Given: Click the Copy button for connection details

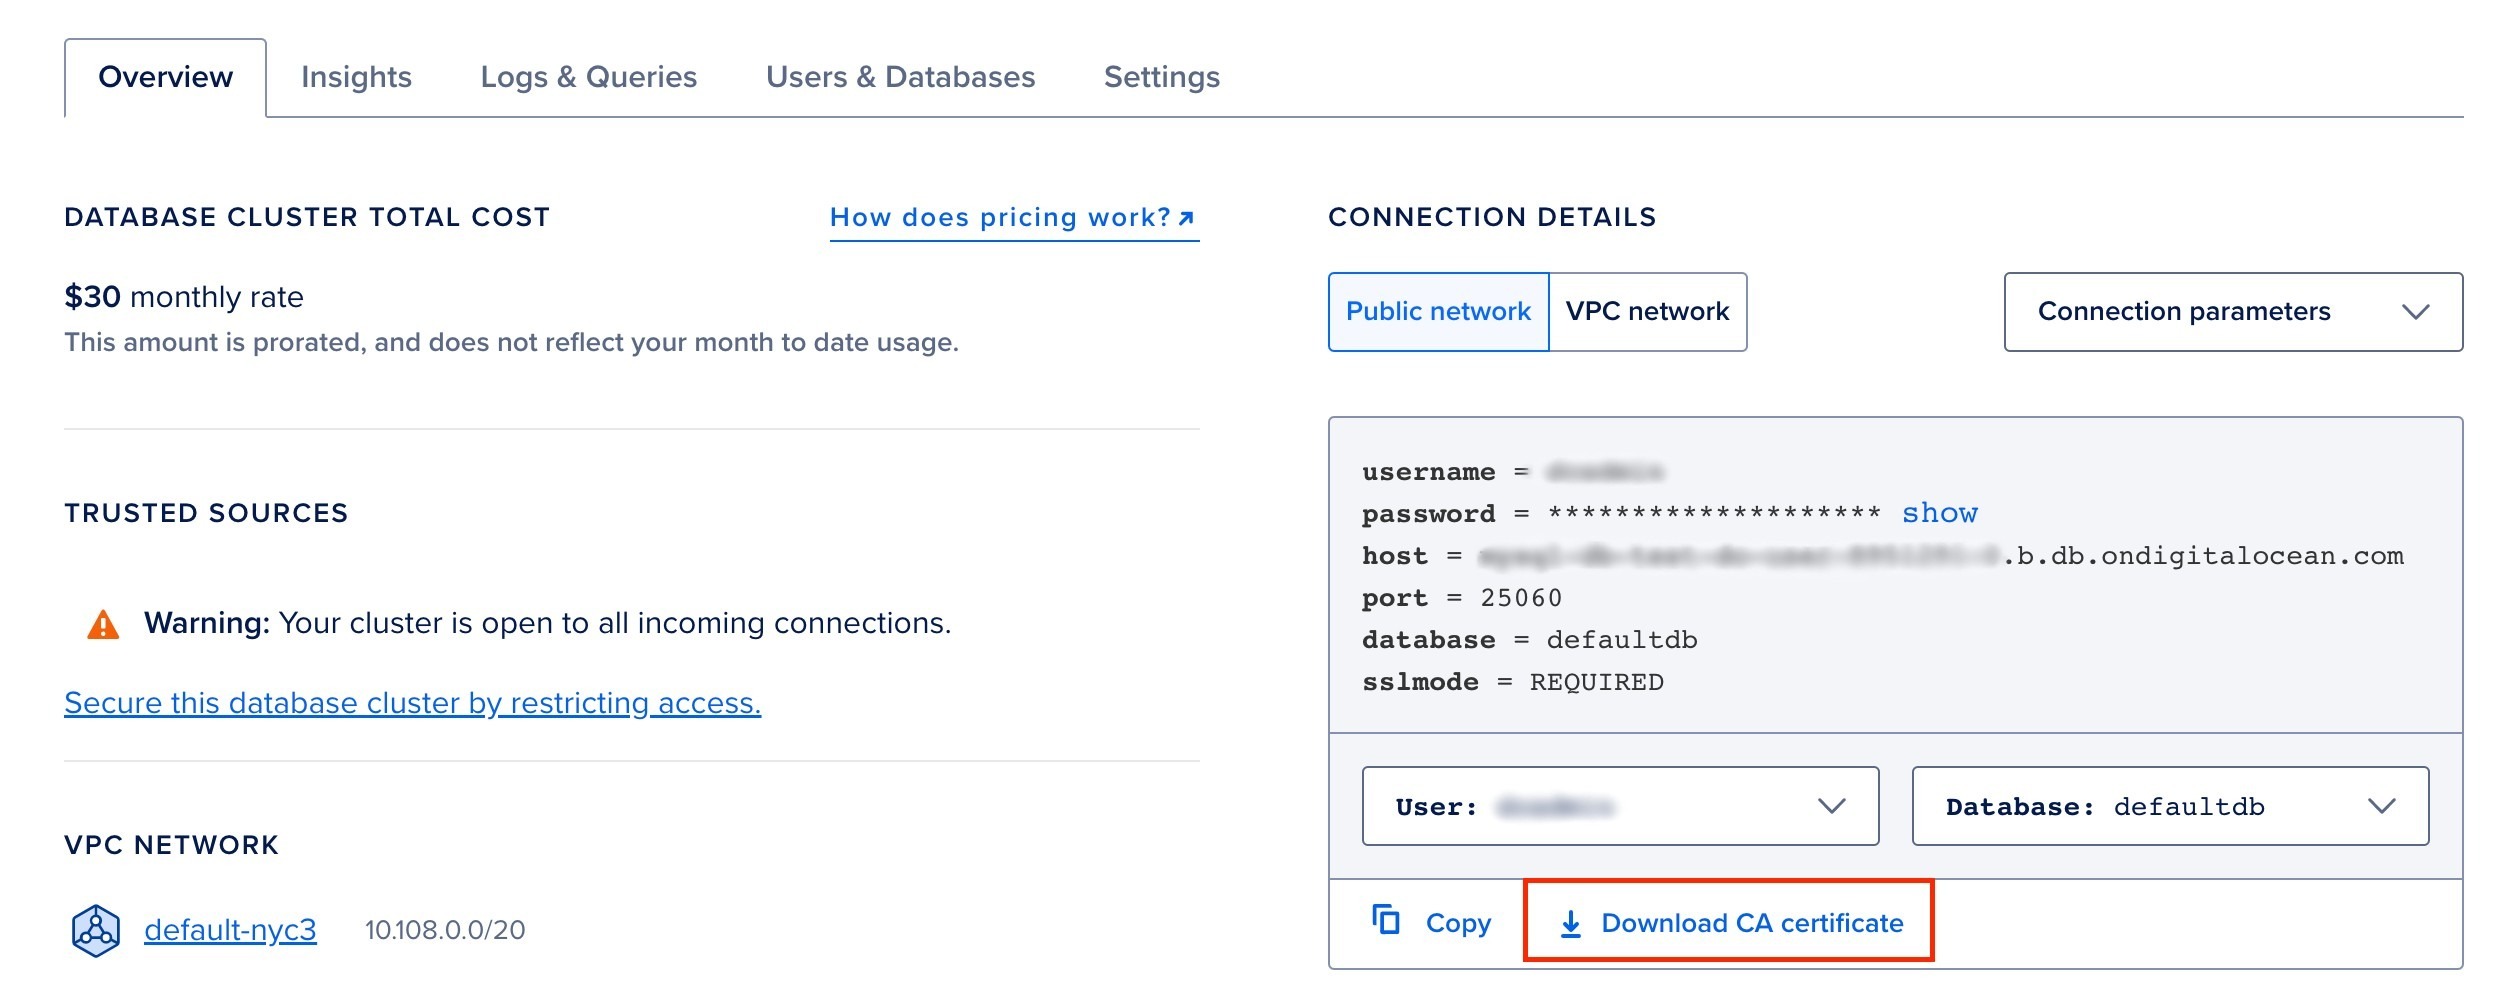Looking at the screenshot, I should click(x=1455, y=923).
